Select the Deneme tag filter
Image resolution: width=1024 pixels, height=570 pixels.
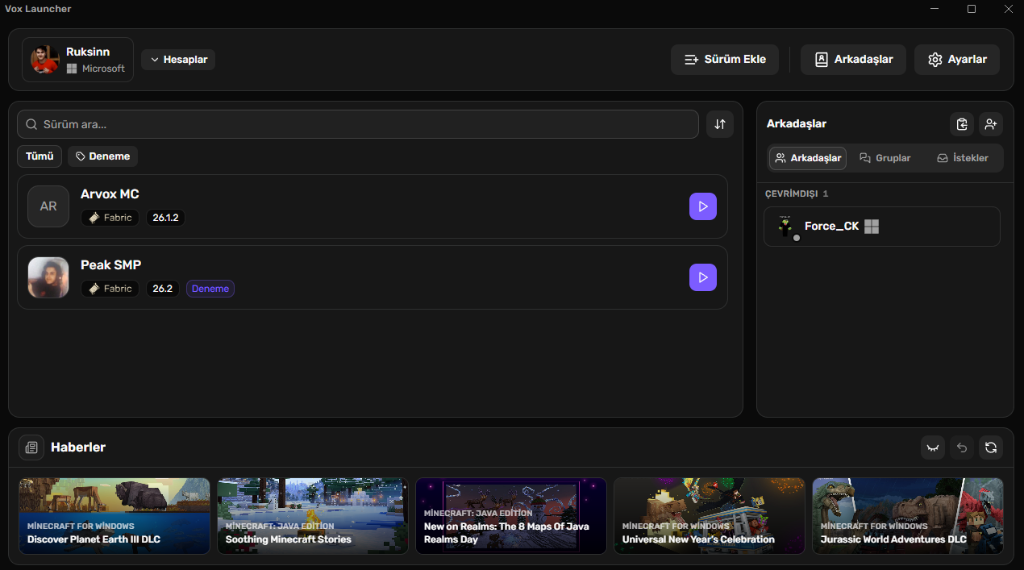[103, 157]
